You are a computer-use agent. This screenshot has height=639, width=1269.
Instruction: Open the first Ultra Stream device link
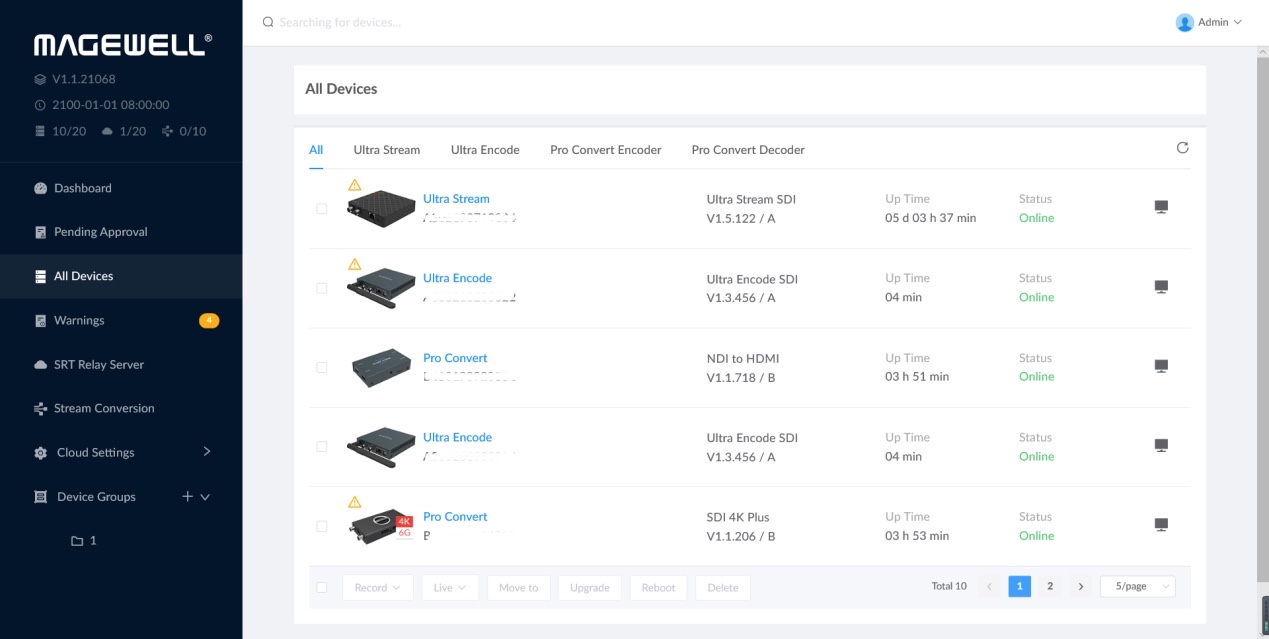(x=456, y=199)
